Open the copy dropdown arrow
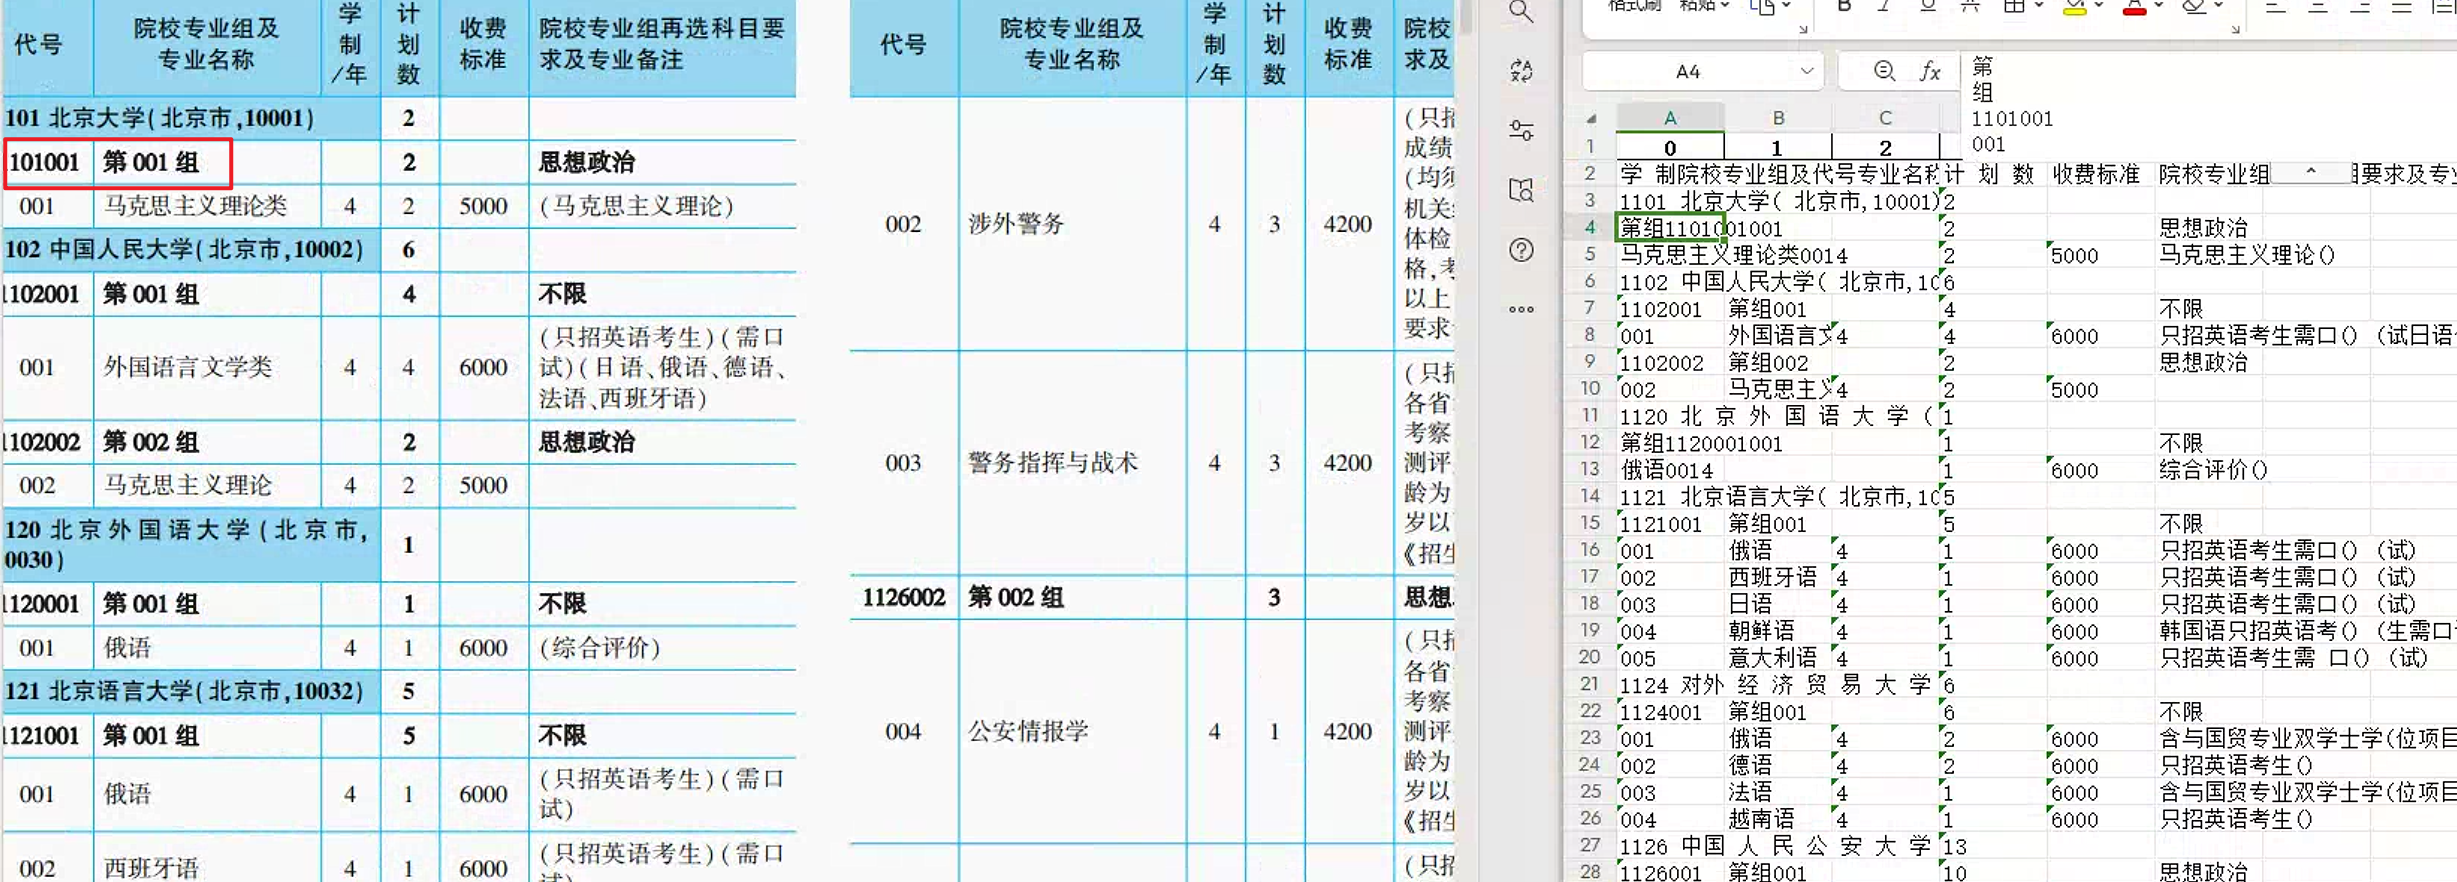2457x882 pixels. (1786, 6)
